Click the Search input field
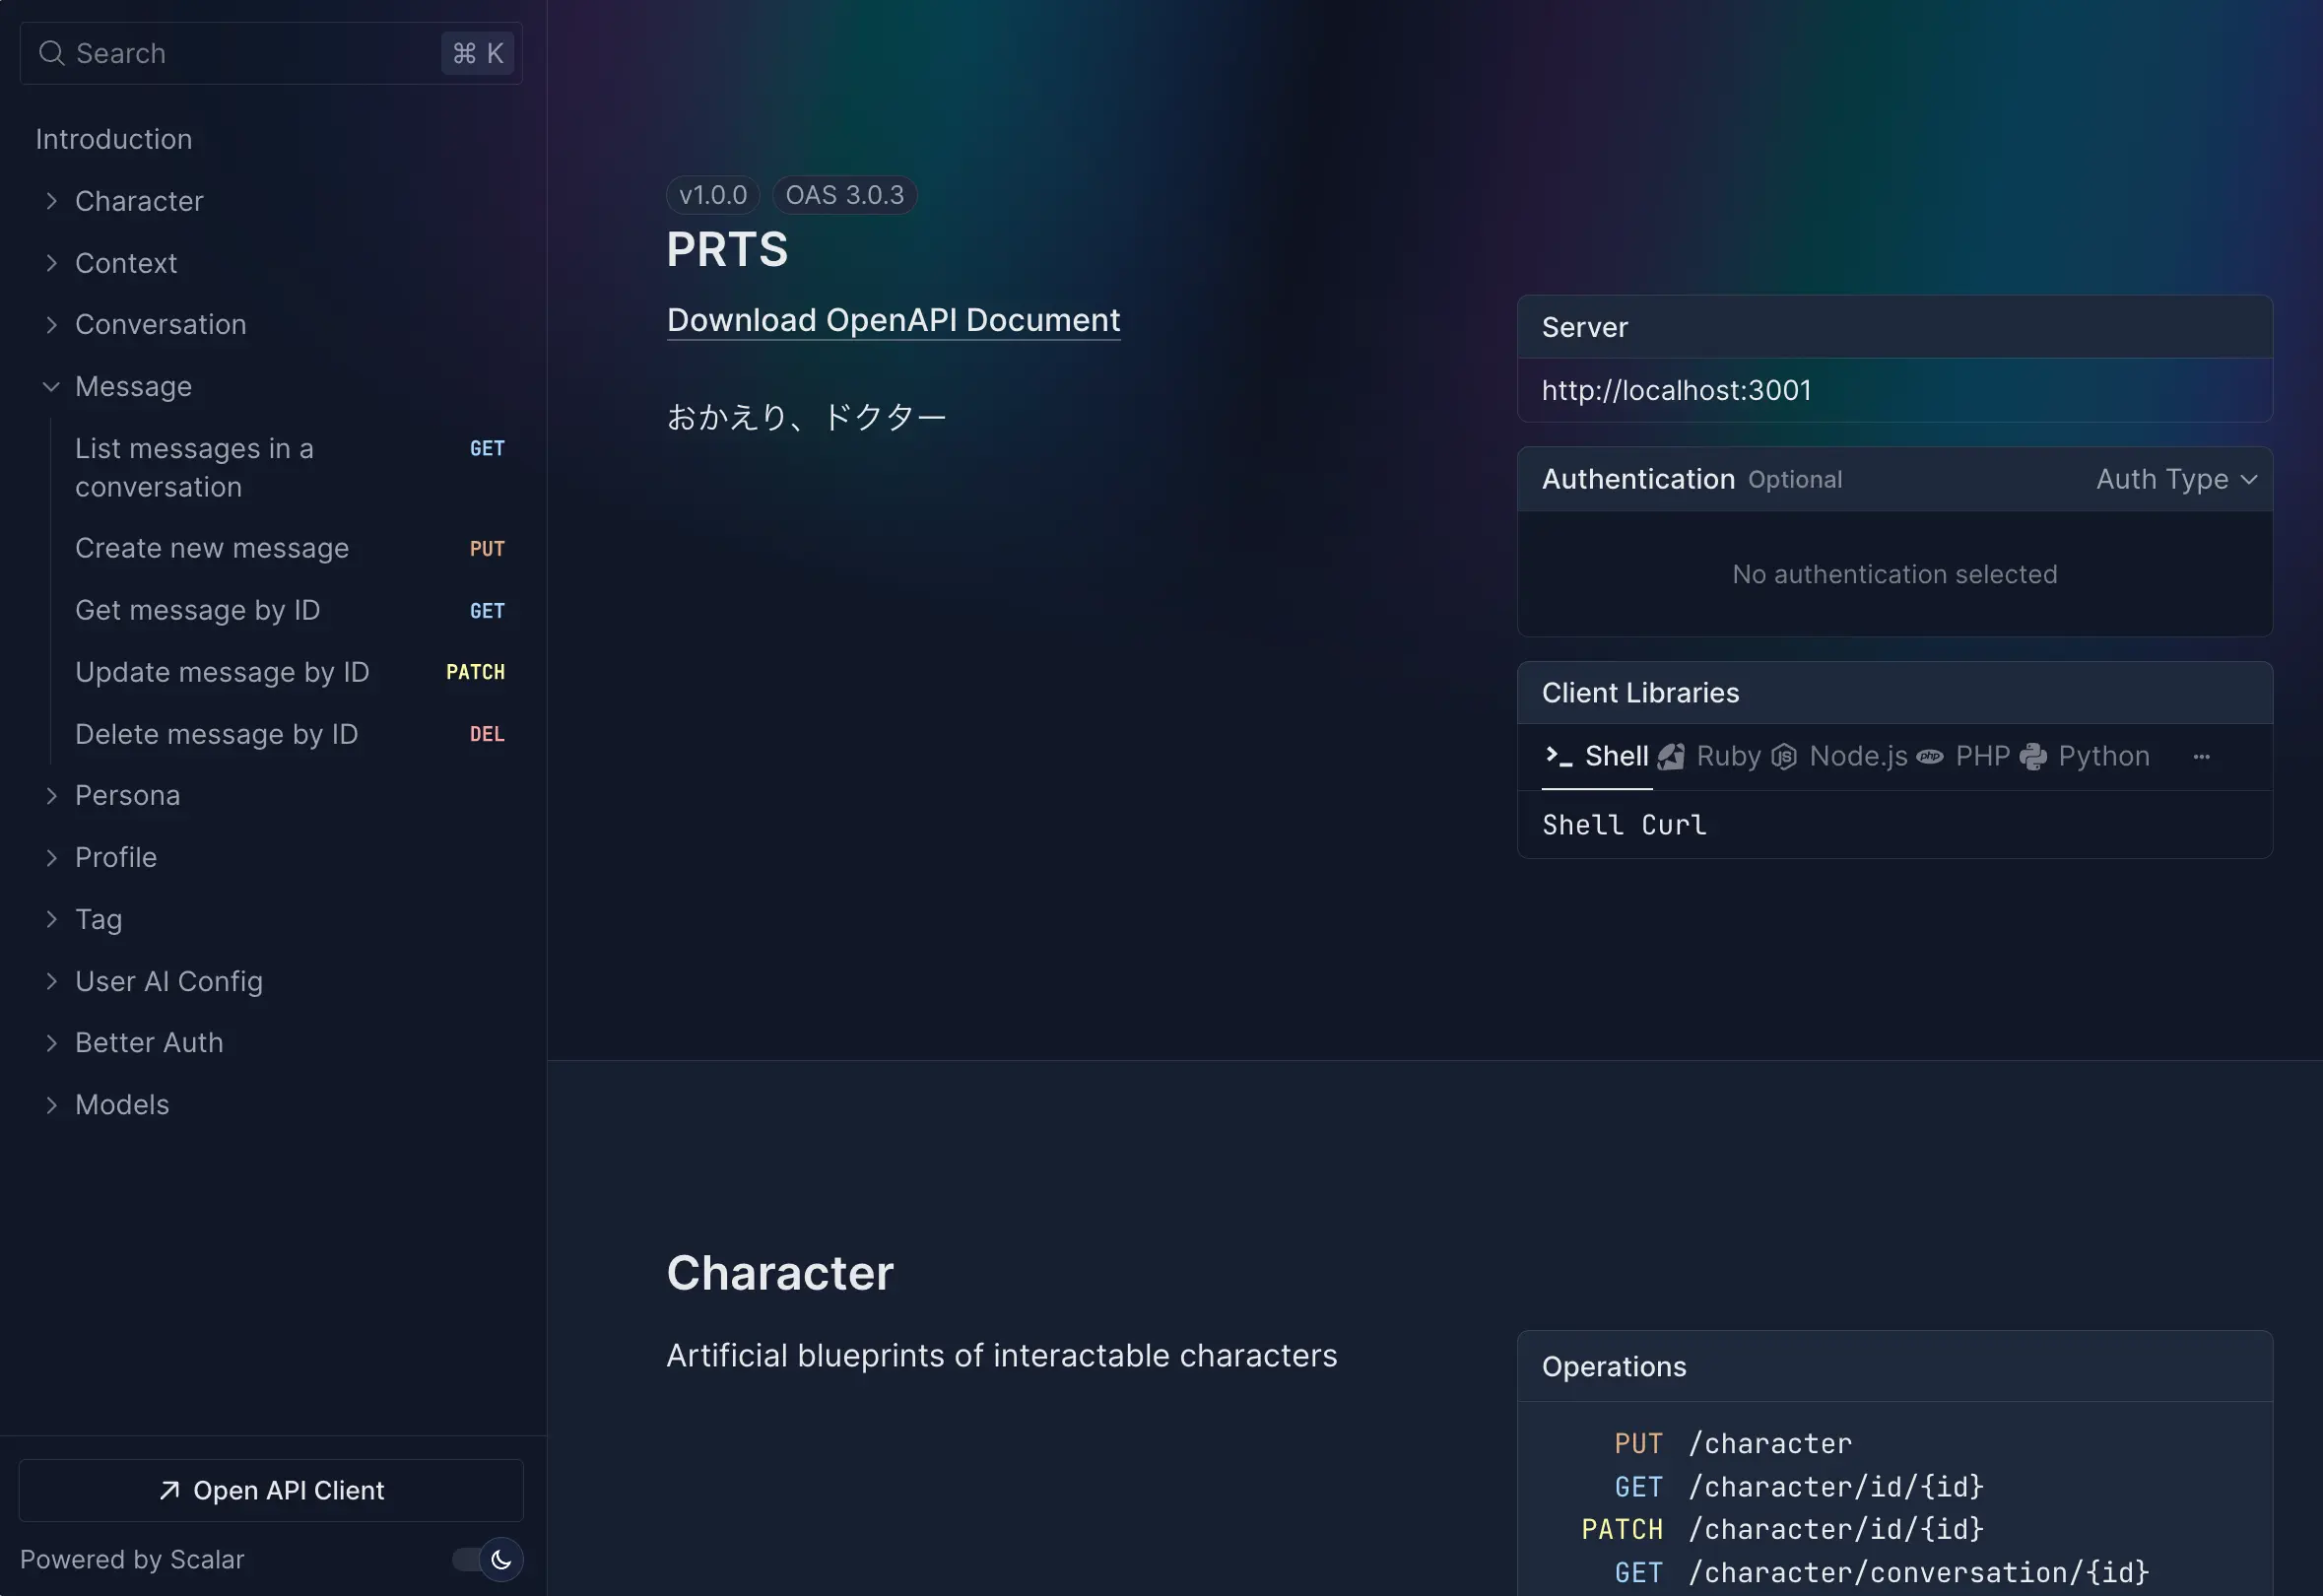The height and width of the screenshot is (1596, 2323). pos(250,53)
